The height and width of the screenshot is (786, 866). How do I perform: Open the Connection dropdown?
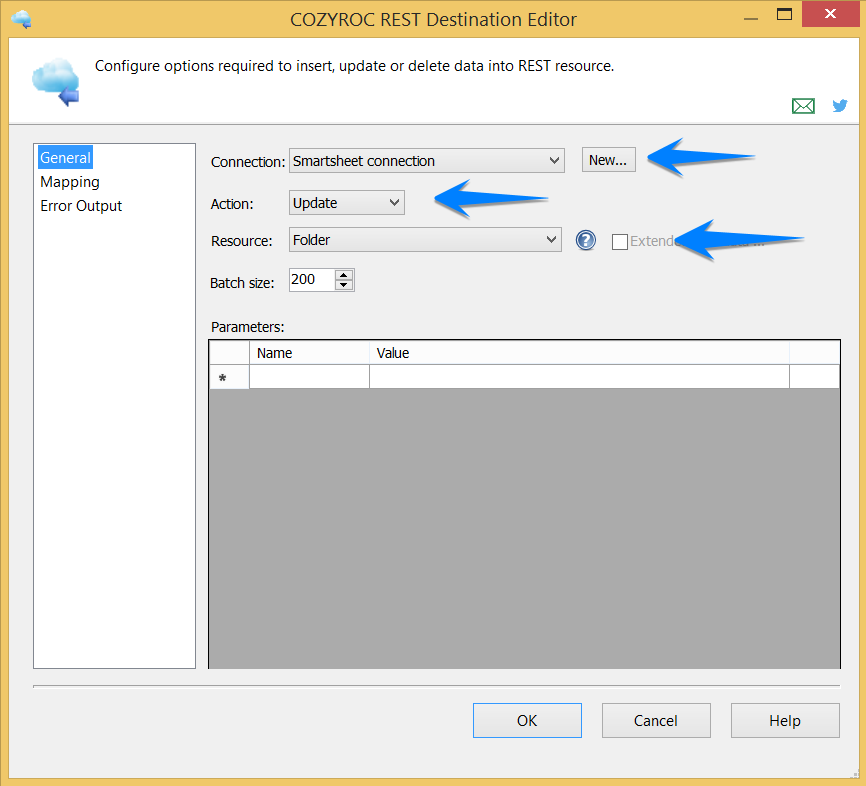tap(426, 161)
